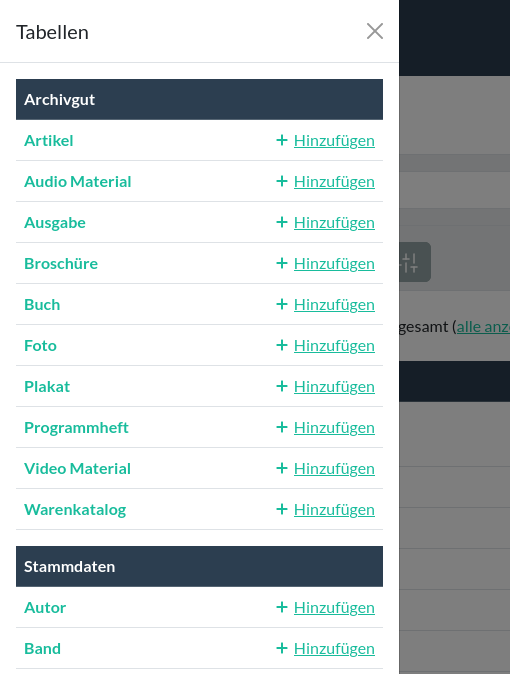The image size is (510, 674).
Task: Close the Tabellen panel with X icon
Action: click(375, 31)
